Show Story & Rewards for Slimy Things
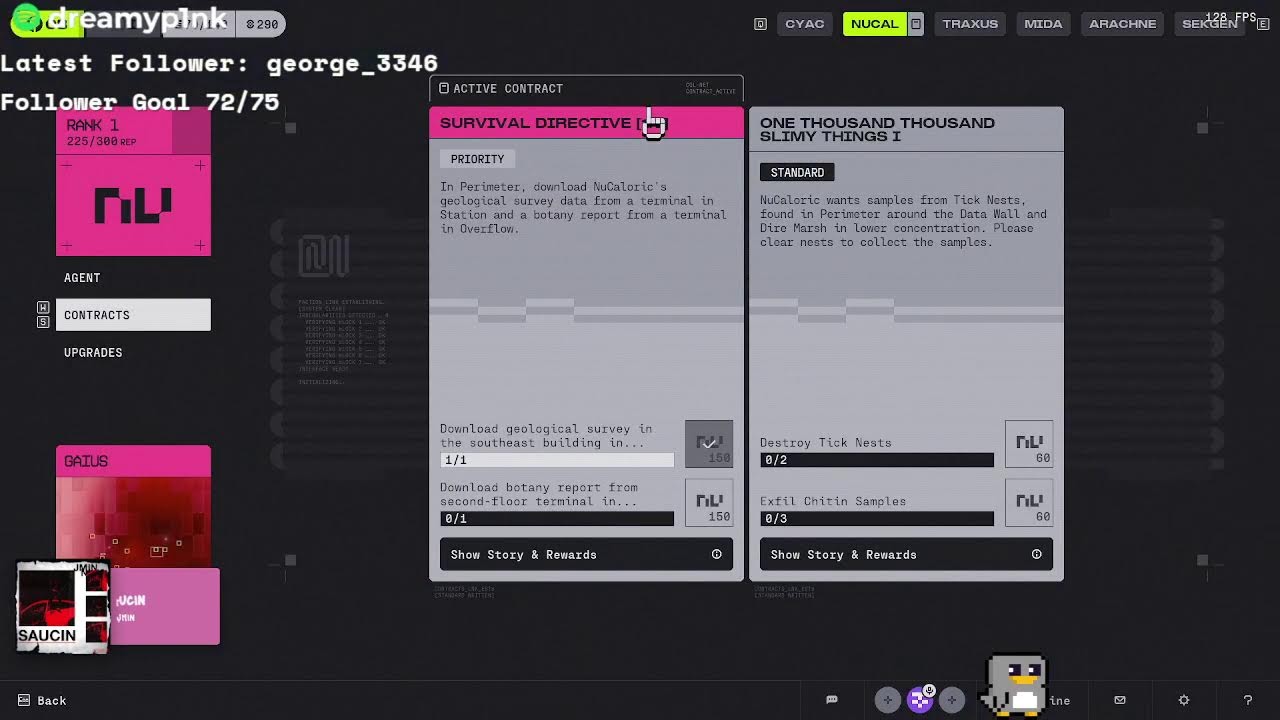The width and height of the screenshot is (1280, 720). [906, 554]
